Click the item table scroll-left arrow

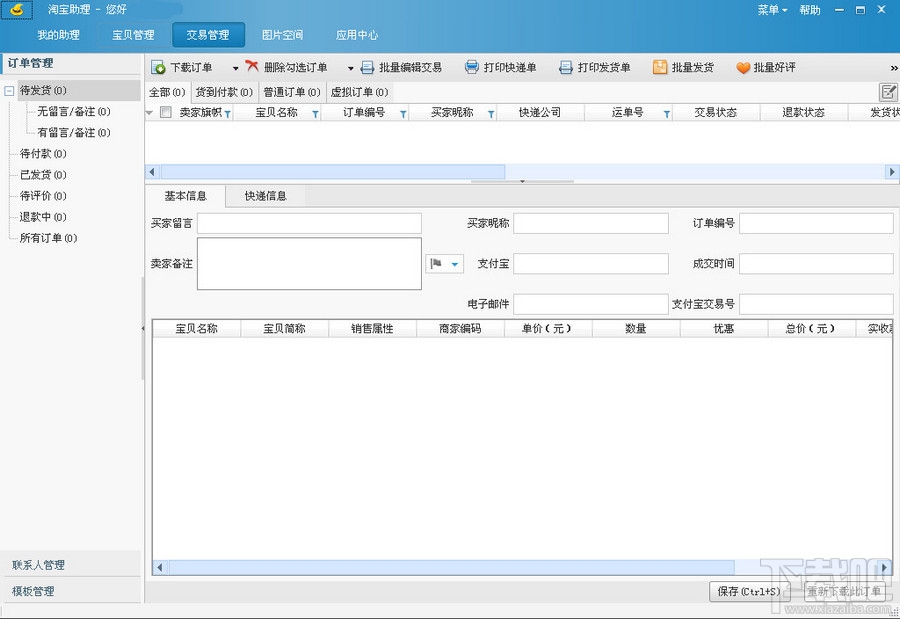point(160,567)
